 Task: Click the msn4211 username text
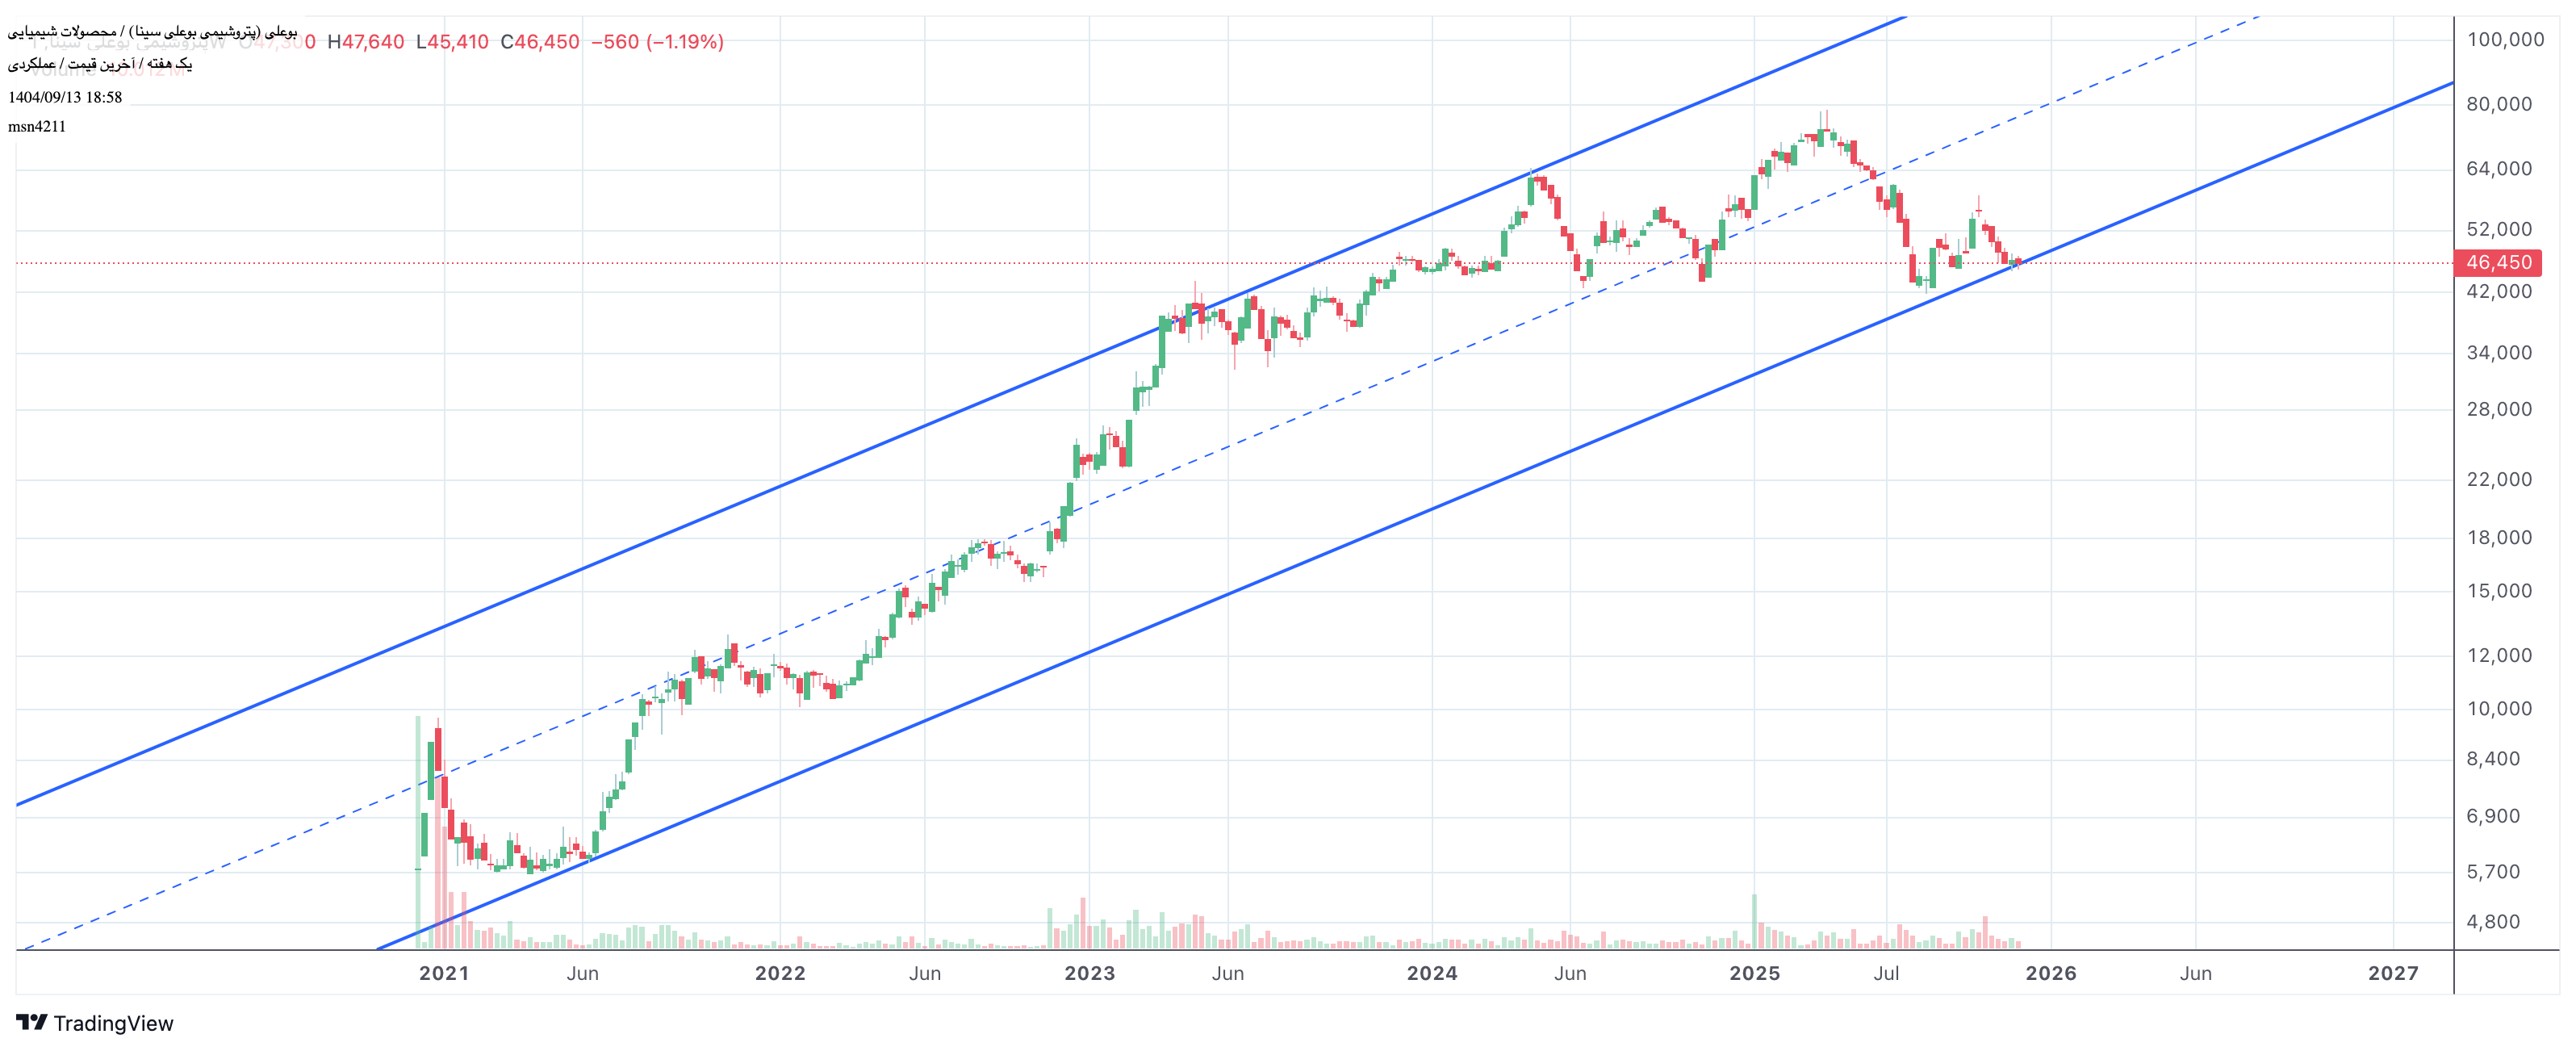(37, 126)
